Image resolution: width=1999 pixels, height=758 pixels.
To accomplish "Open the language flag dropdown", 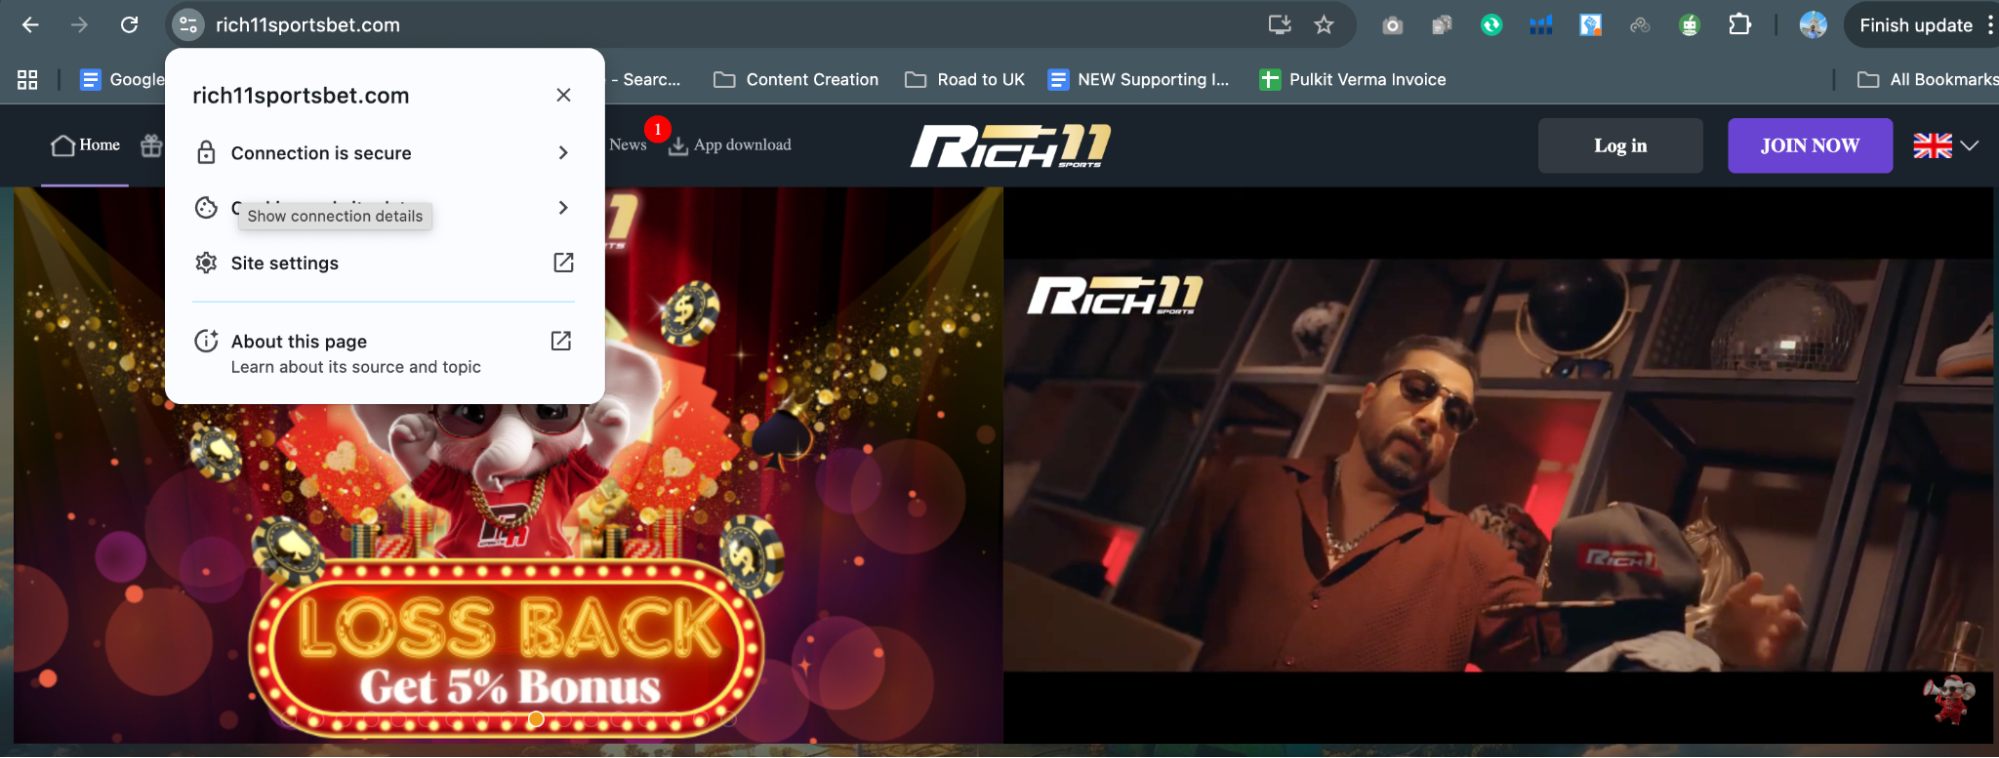I will tap(1945, 146).
